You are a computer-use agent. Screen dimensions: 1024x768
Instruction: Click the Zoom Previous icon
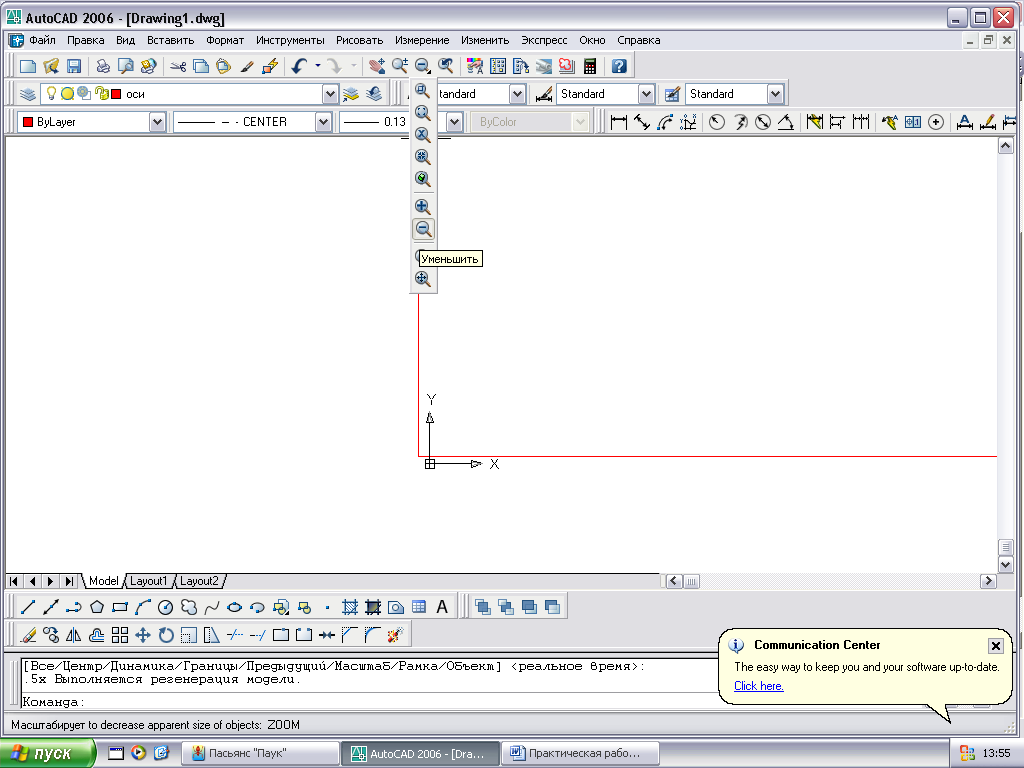coord(446,66)
